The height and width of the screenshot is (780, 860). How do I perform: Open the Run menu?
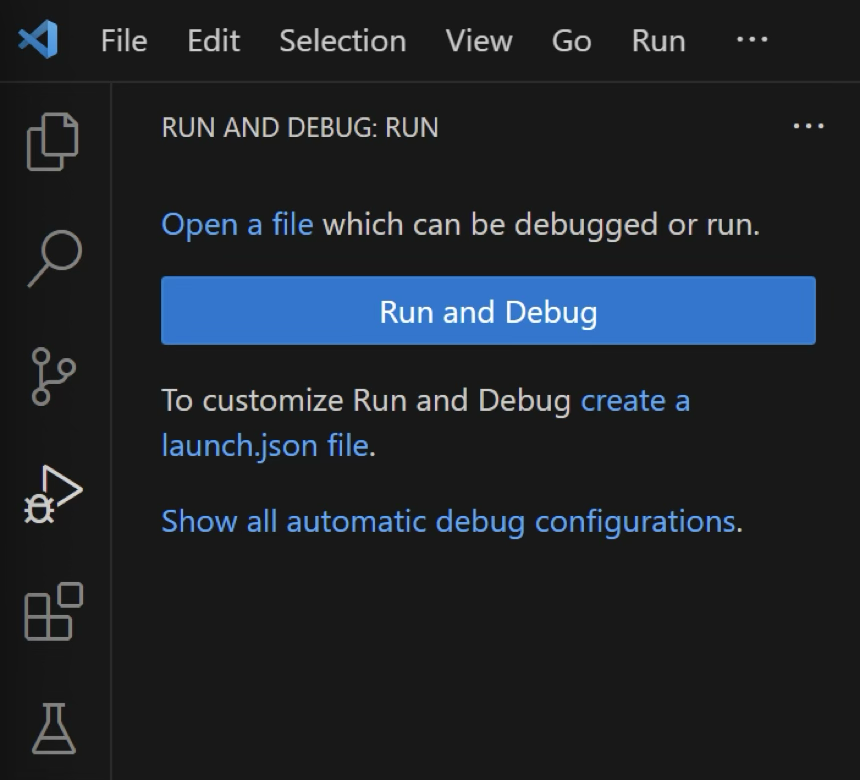[x=657, y=40]
